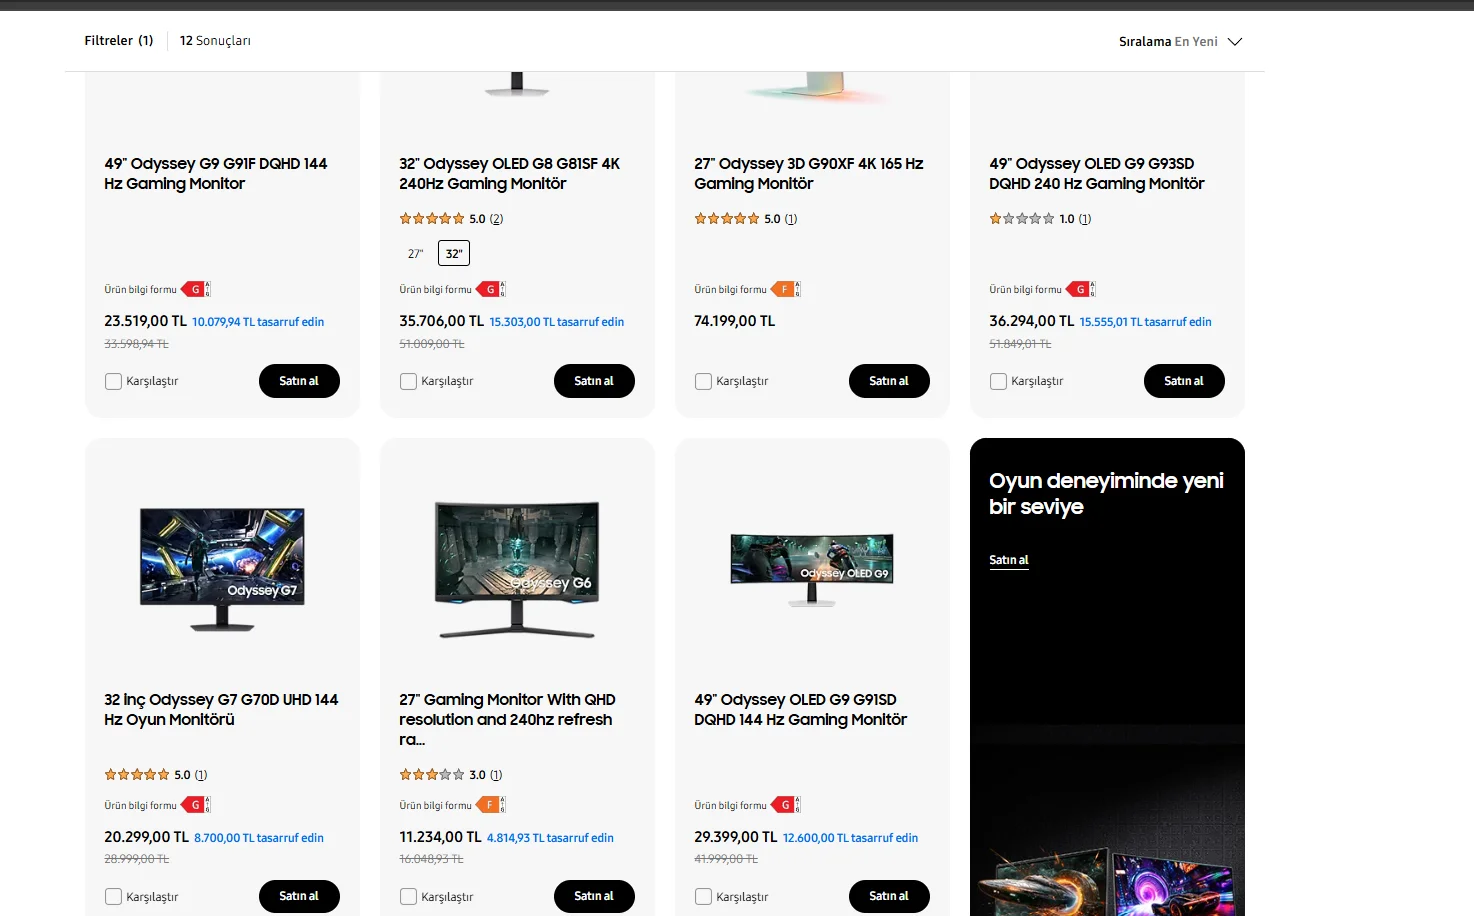Click Satın al for 27" QHD Gaming Monitor

coord(594,897)
